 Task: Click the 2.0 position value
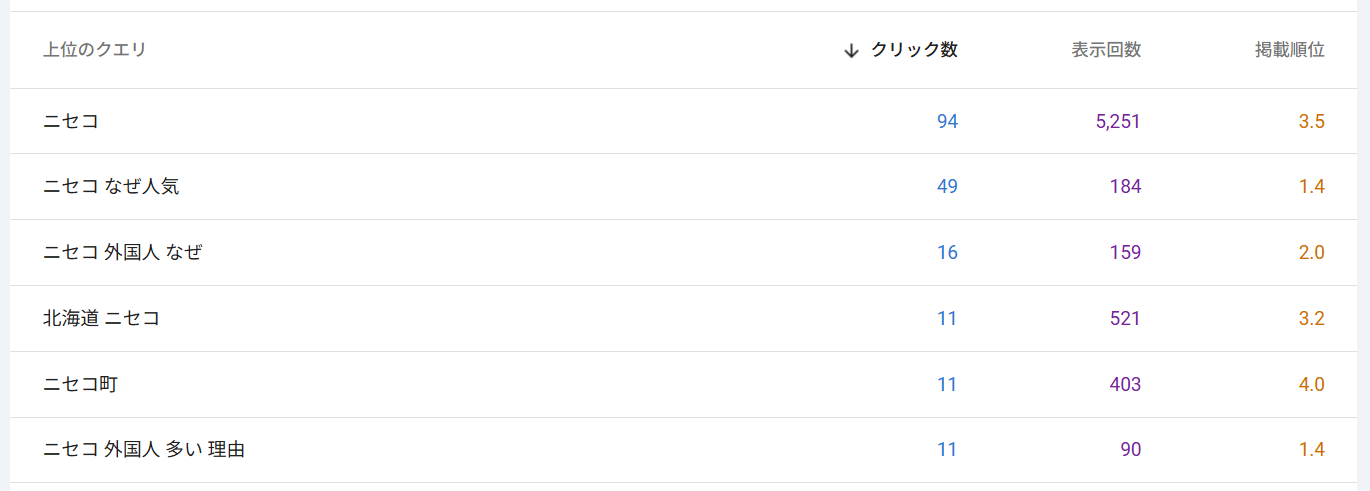(x=1311, y=252)
